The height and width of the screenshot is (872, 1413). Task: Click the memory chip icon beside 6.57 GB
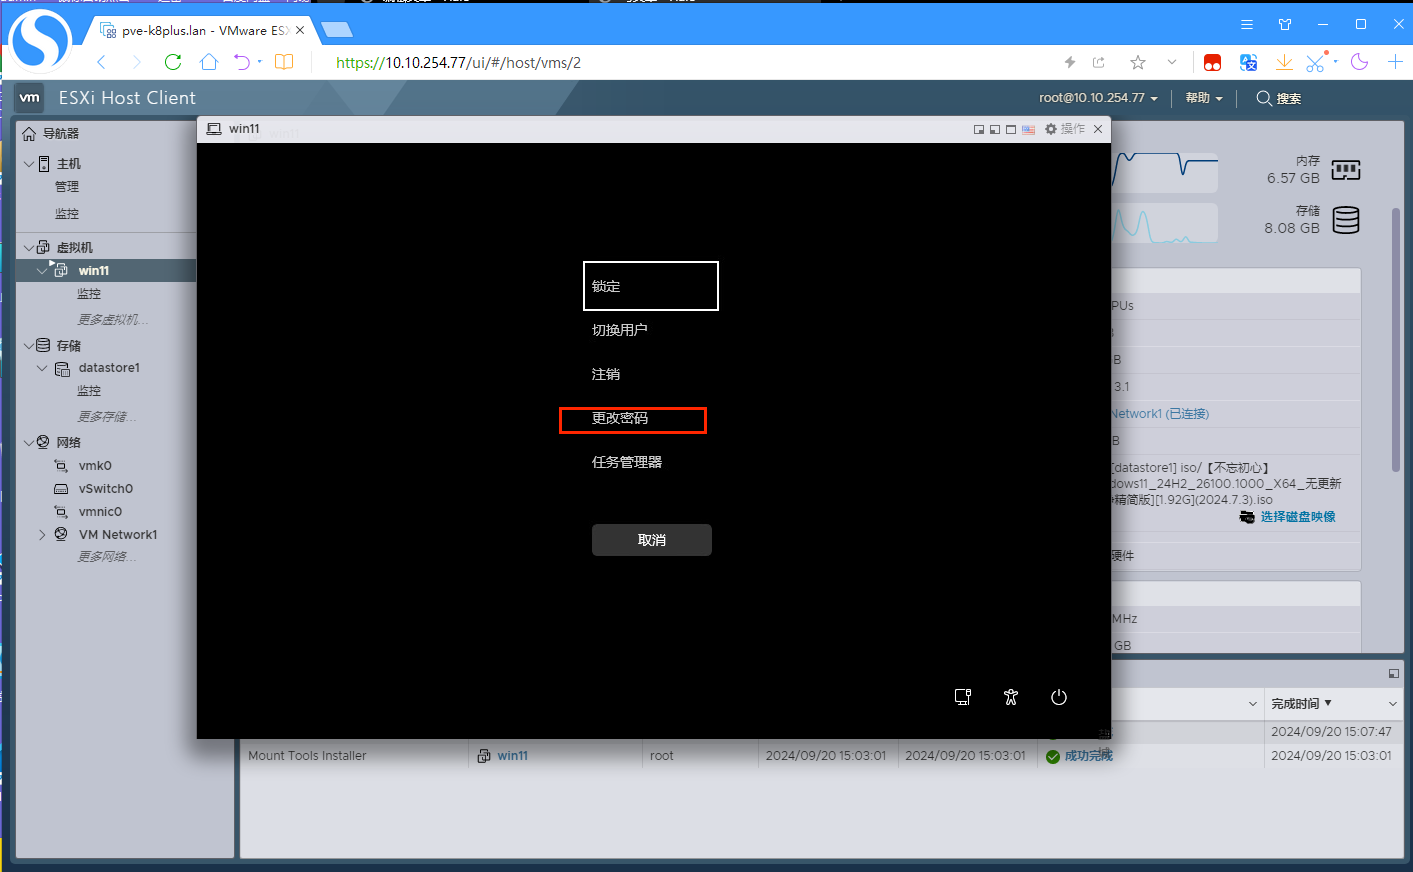(1346, 170)
